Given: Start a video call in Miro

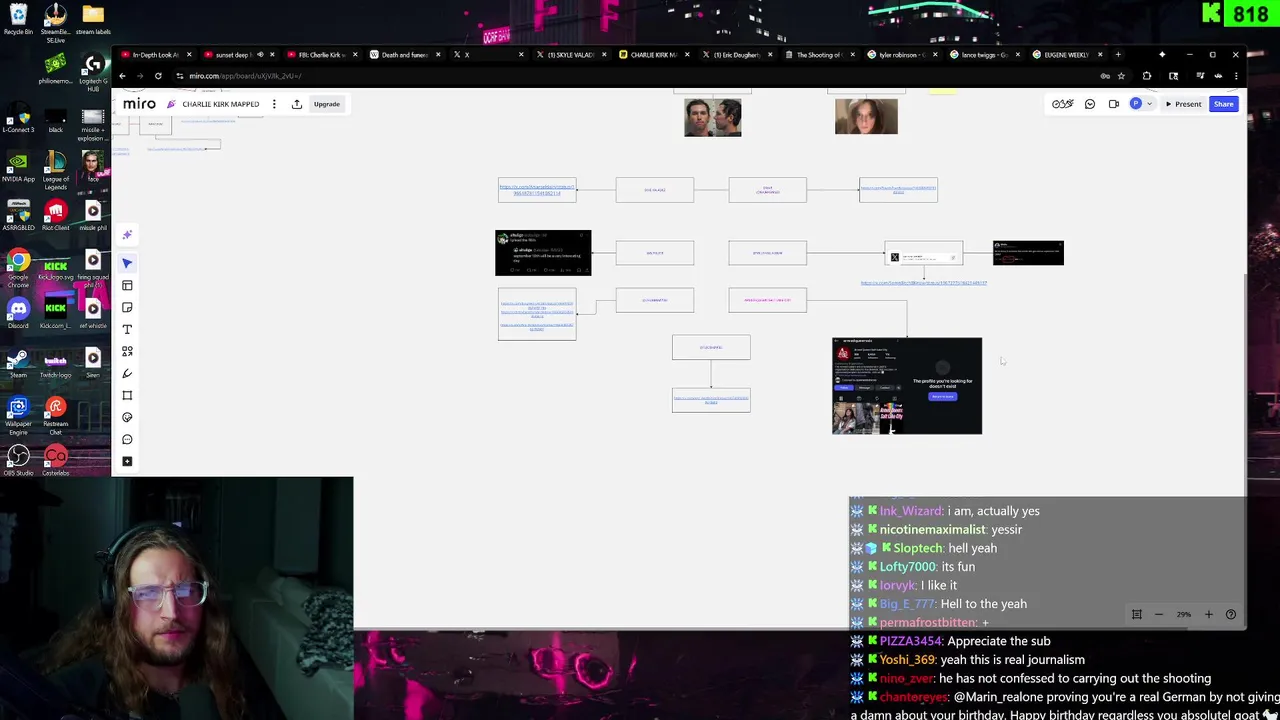Looking at the screenshot, I should tap(1114, 104).
